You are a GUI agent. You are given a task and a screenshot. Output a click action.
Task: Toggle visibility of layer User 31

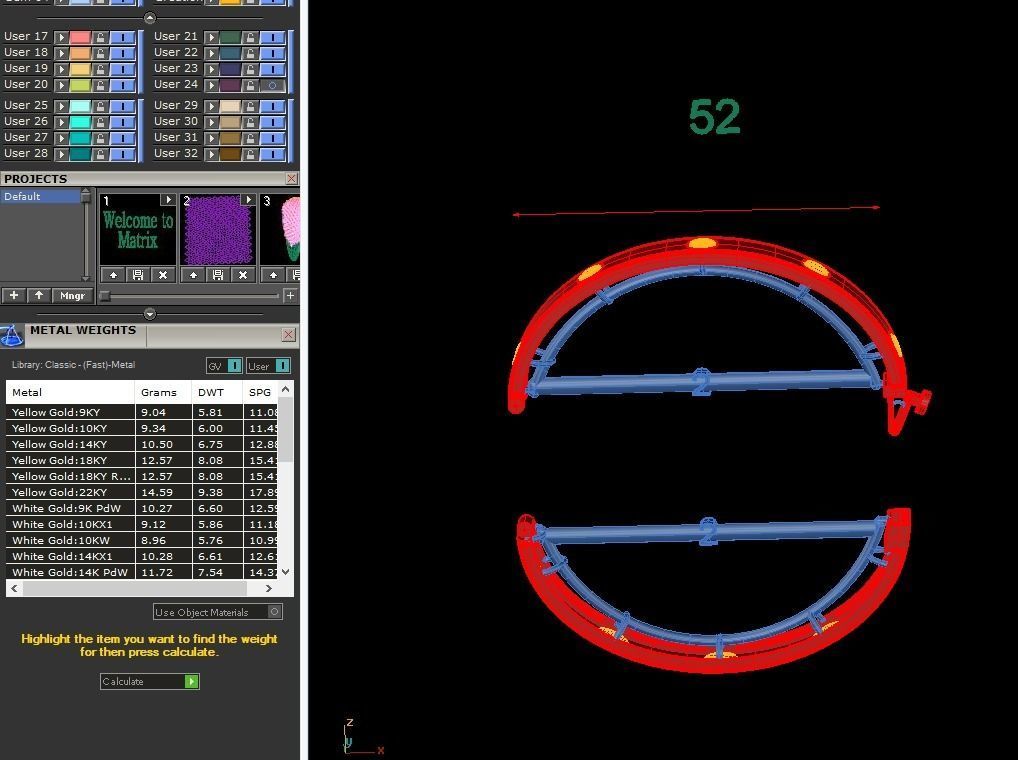click(x=272, y=138)
